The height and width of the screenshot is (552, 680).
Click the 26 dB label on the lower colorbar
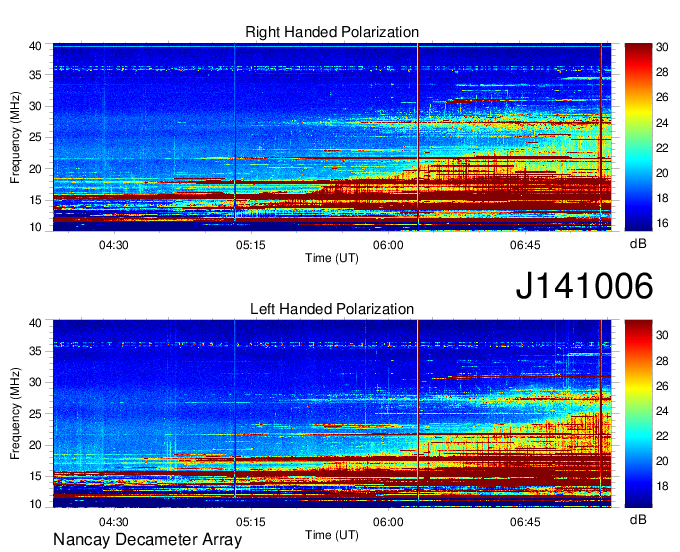pos(662,386)
